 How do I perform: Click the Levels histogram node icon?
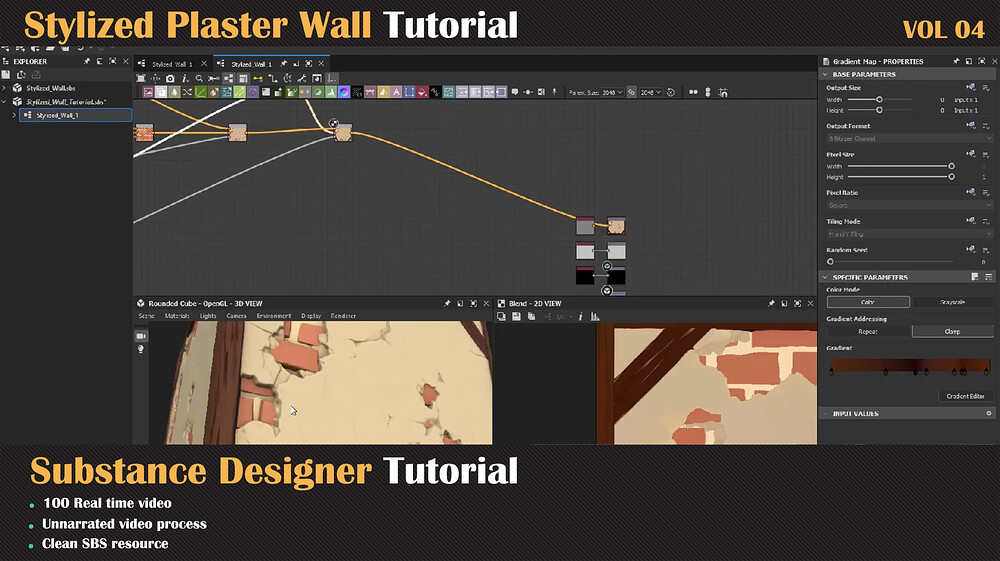331,92
